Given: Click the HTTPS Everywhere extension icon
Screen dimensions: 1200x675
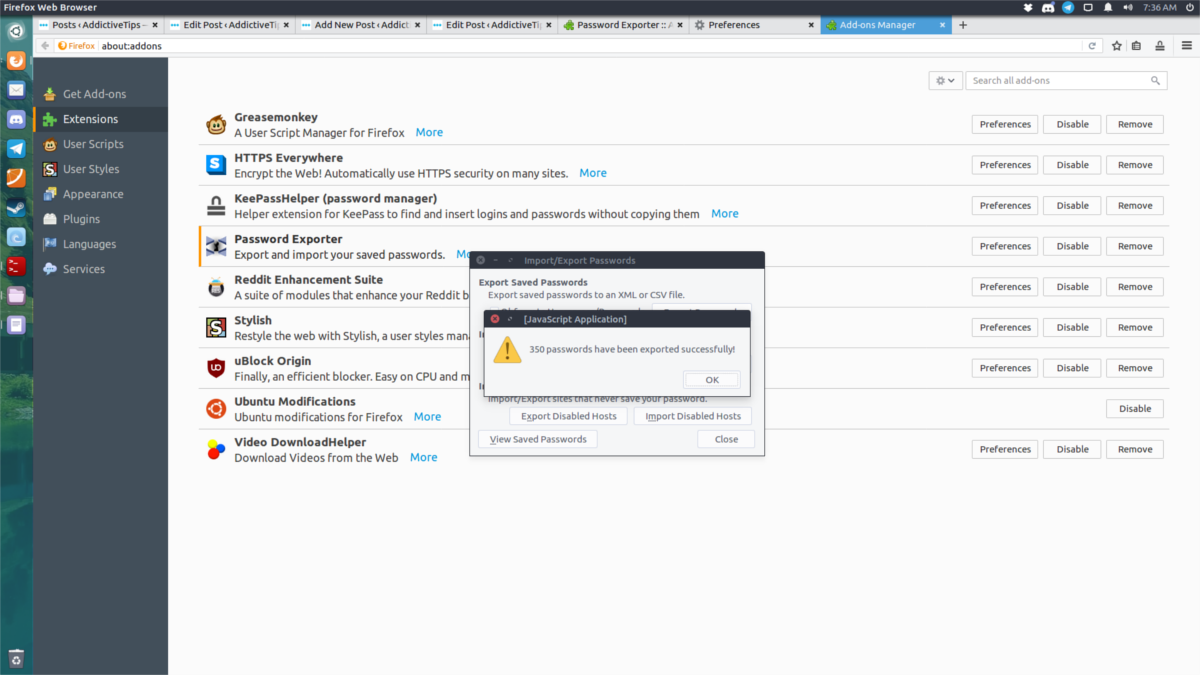Looking at the screenshot, I should pos(216,165).
